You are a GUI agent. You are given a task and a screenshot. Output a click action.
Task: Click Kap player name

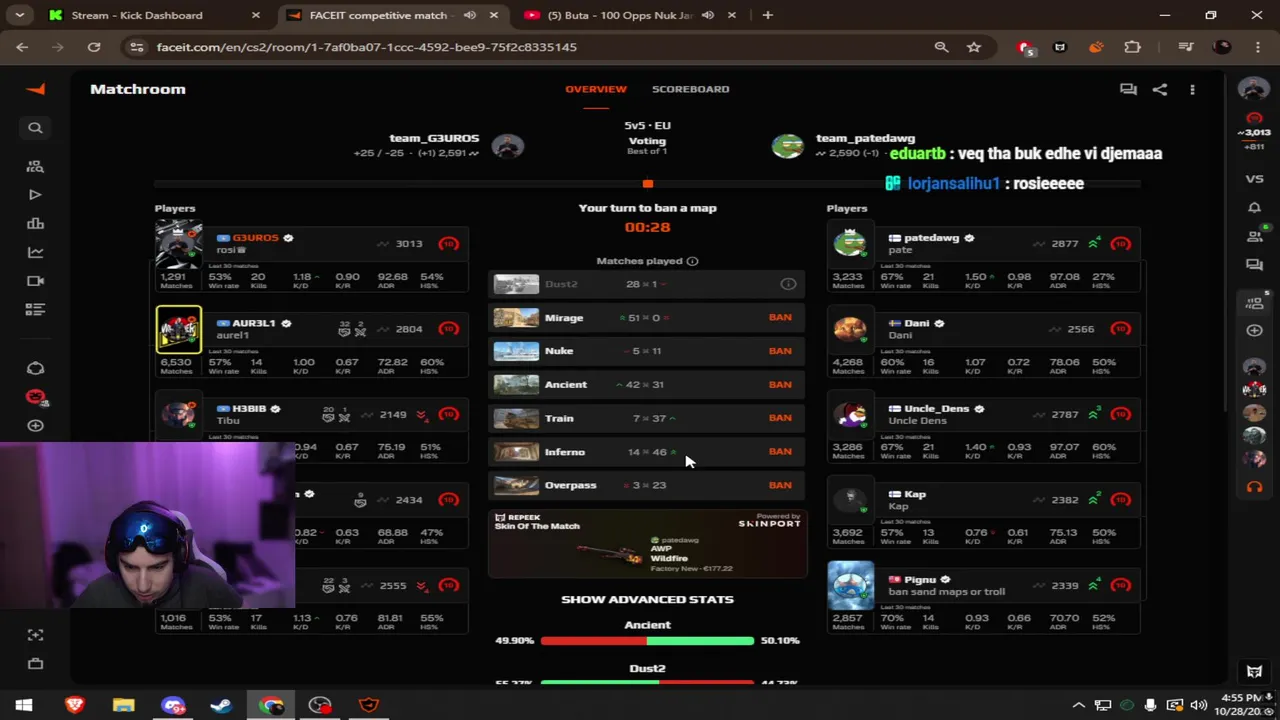[915, 494]
